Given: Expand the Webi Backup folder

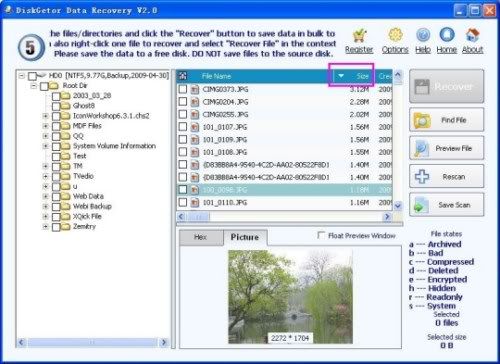Looking at the screenshot, I should coord(46,206).
